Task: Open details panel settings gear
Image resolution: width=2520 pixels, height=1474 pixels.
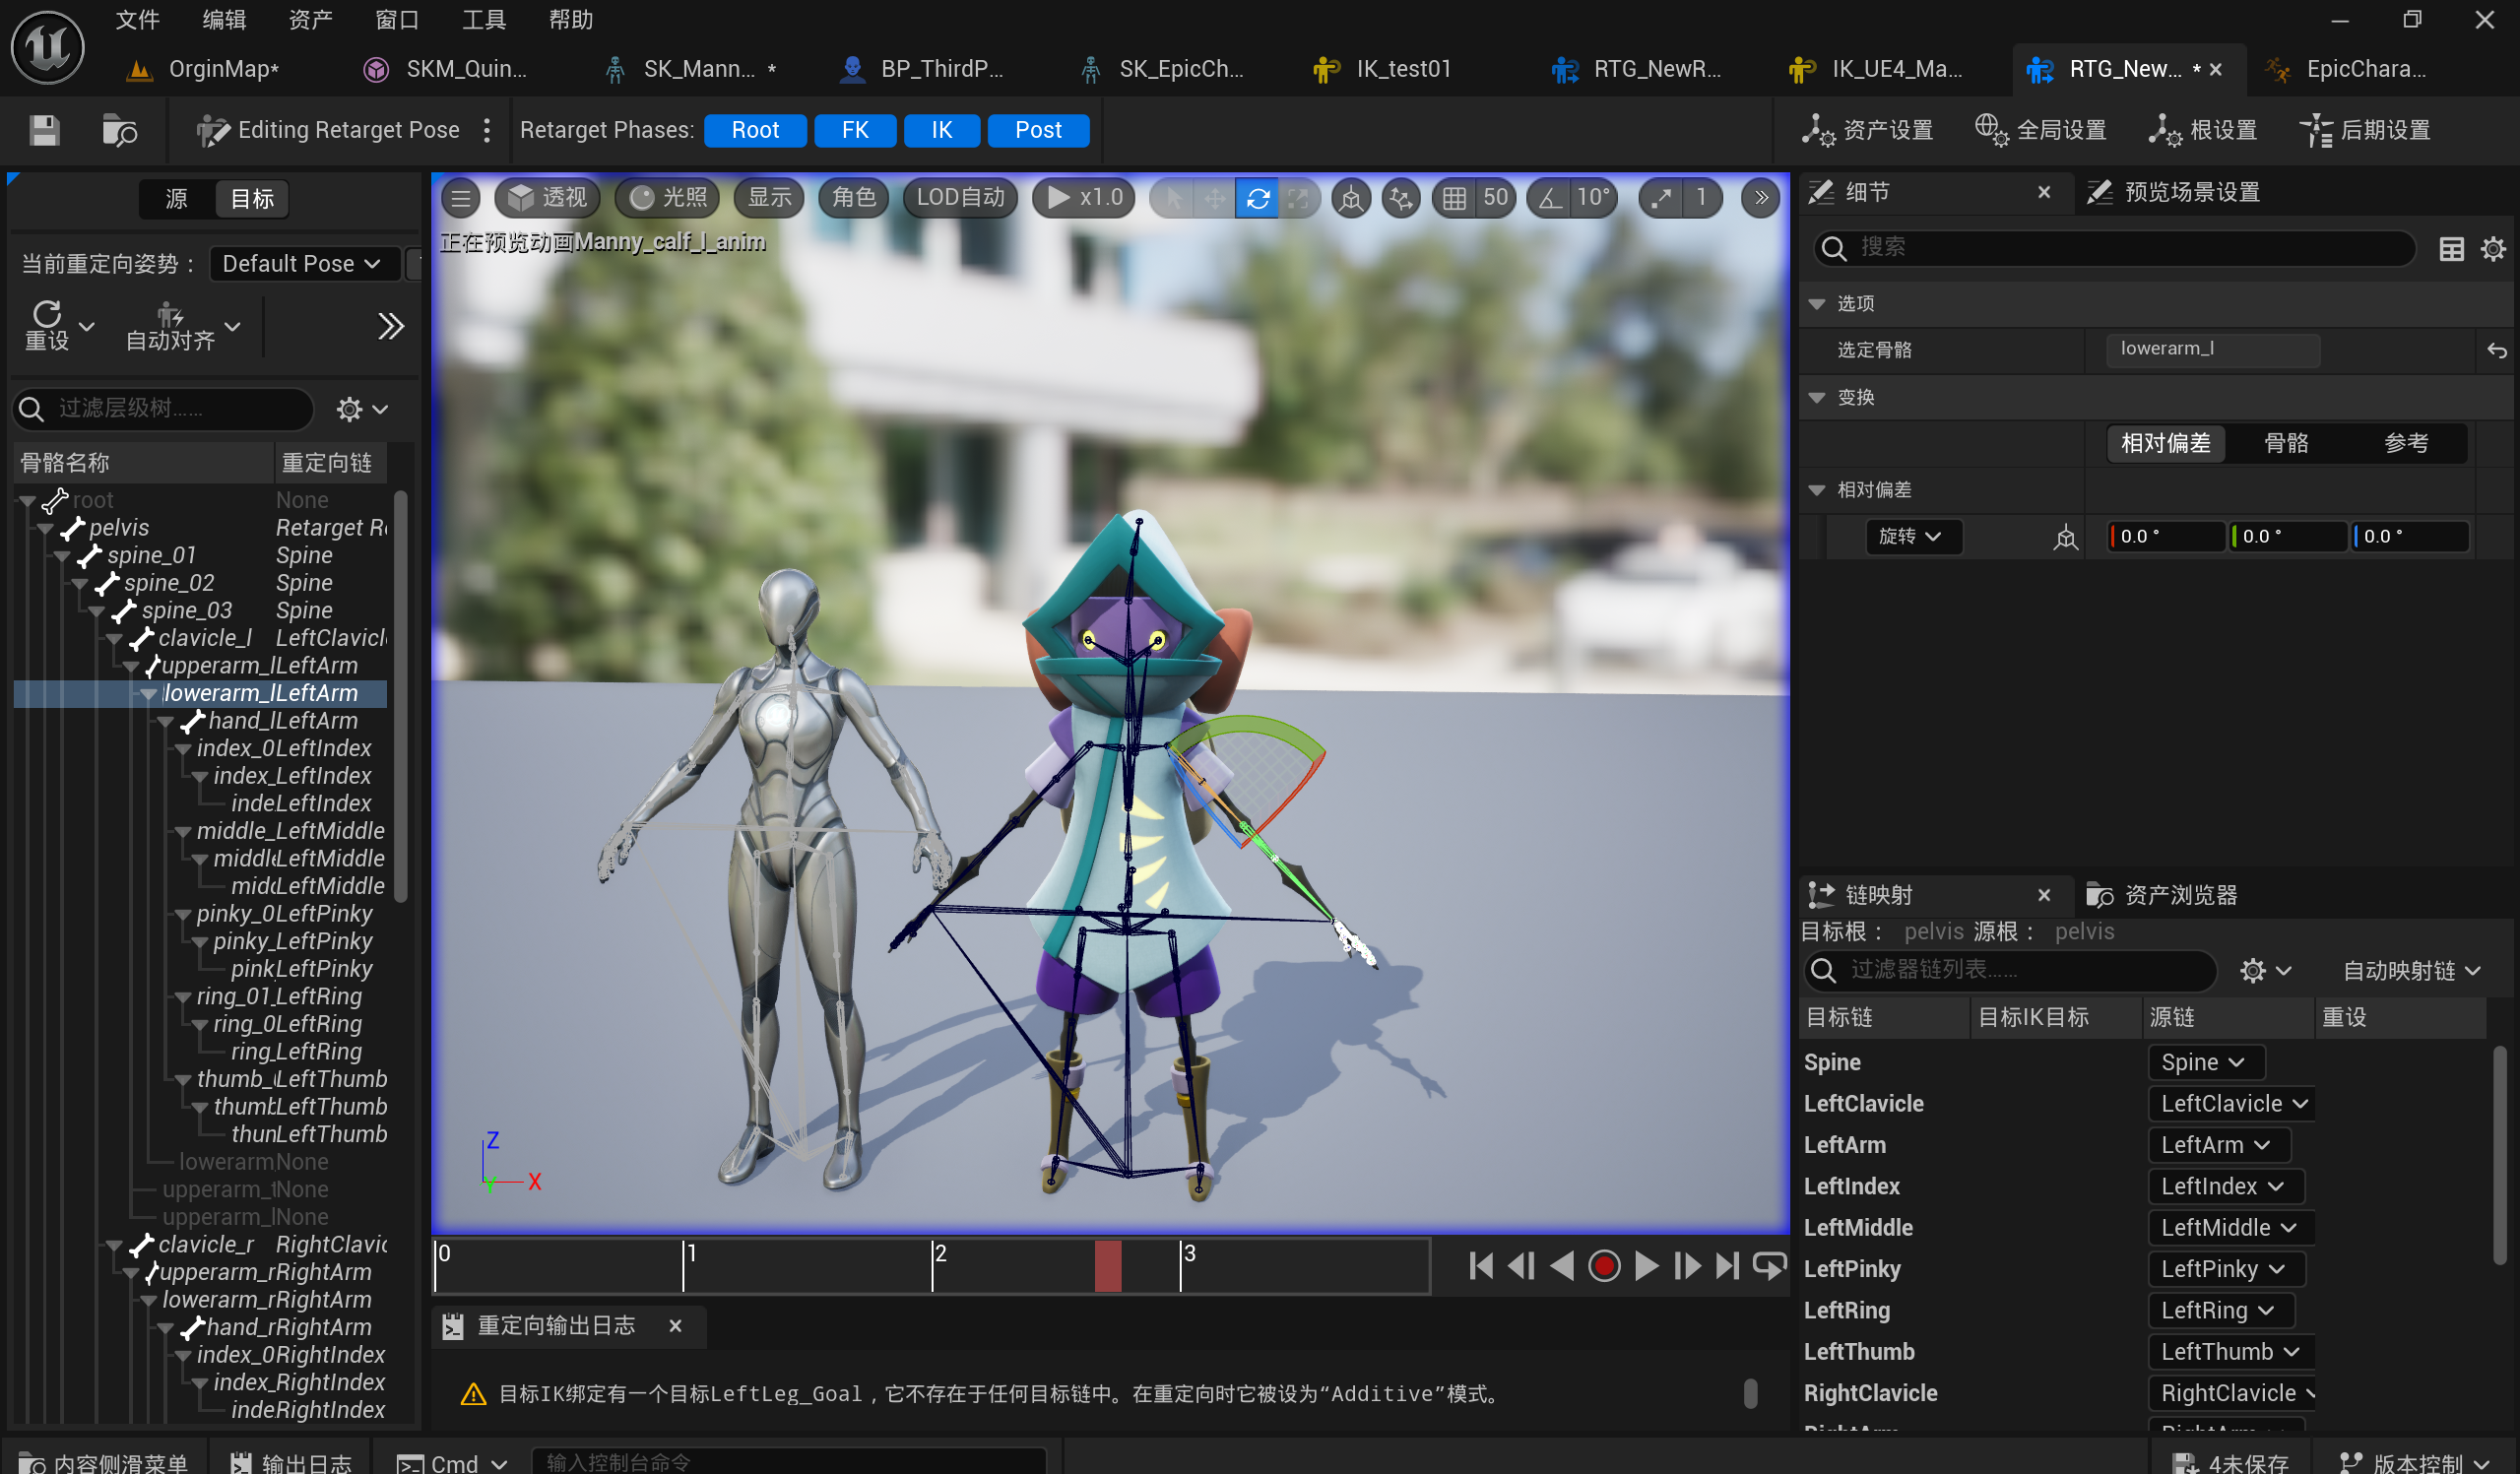Action: 2492,249
